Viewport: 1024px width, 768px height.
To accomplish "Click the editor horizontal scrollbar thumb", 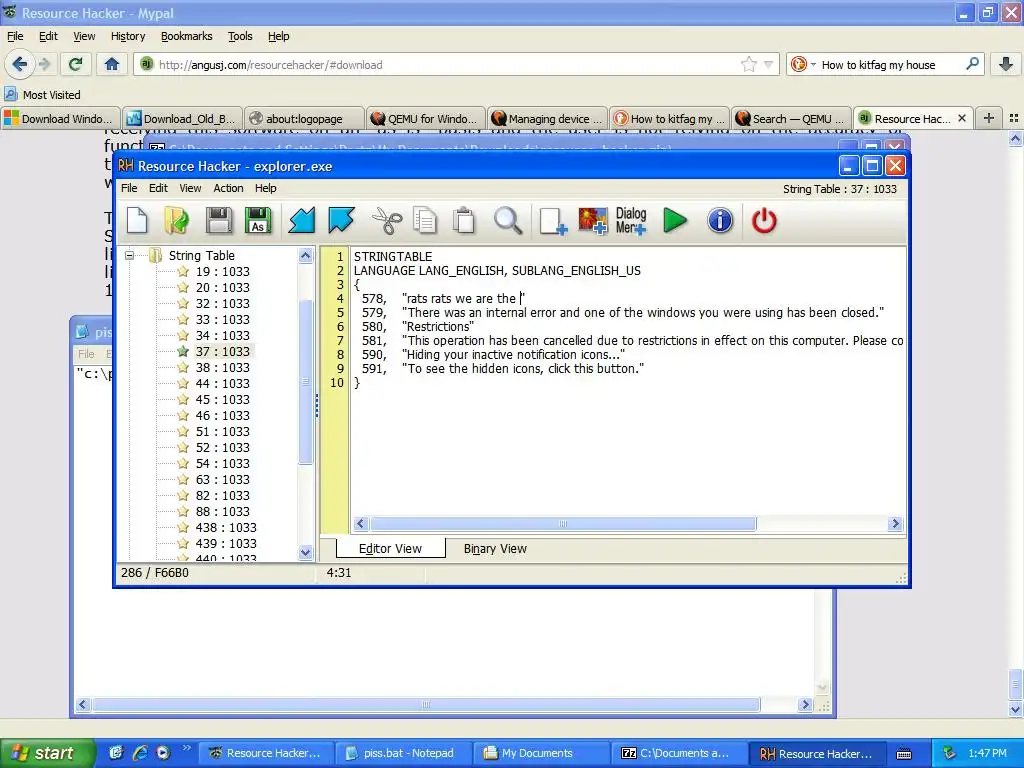I will [x=563, y=523].
